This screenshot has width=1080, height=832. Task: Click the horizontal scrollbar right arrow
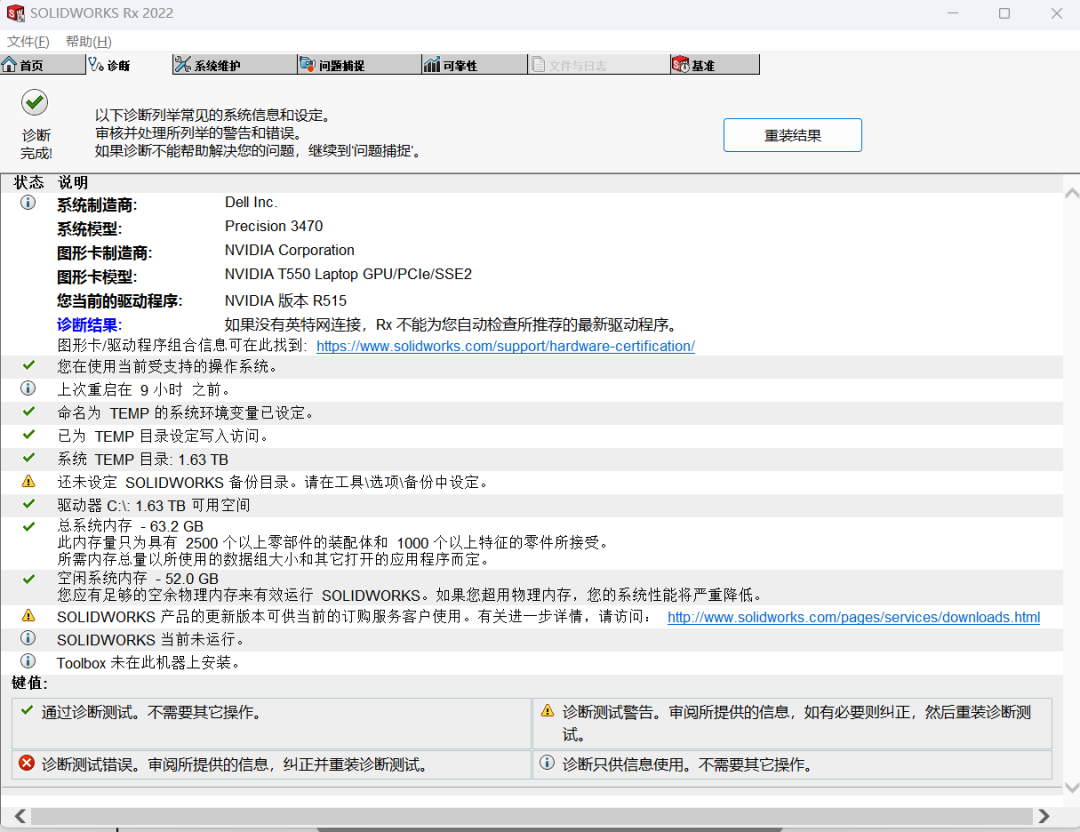(1044, 816)
